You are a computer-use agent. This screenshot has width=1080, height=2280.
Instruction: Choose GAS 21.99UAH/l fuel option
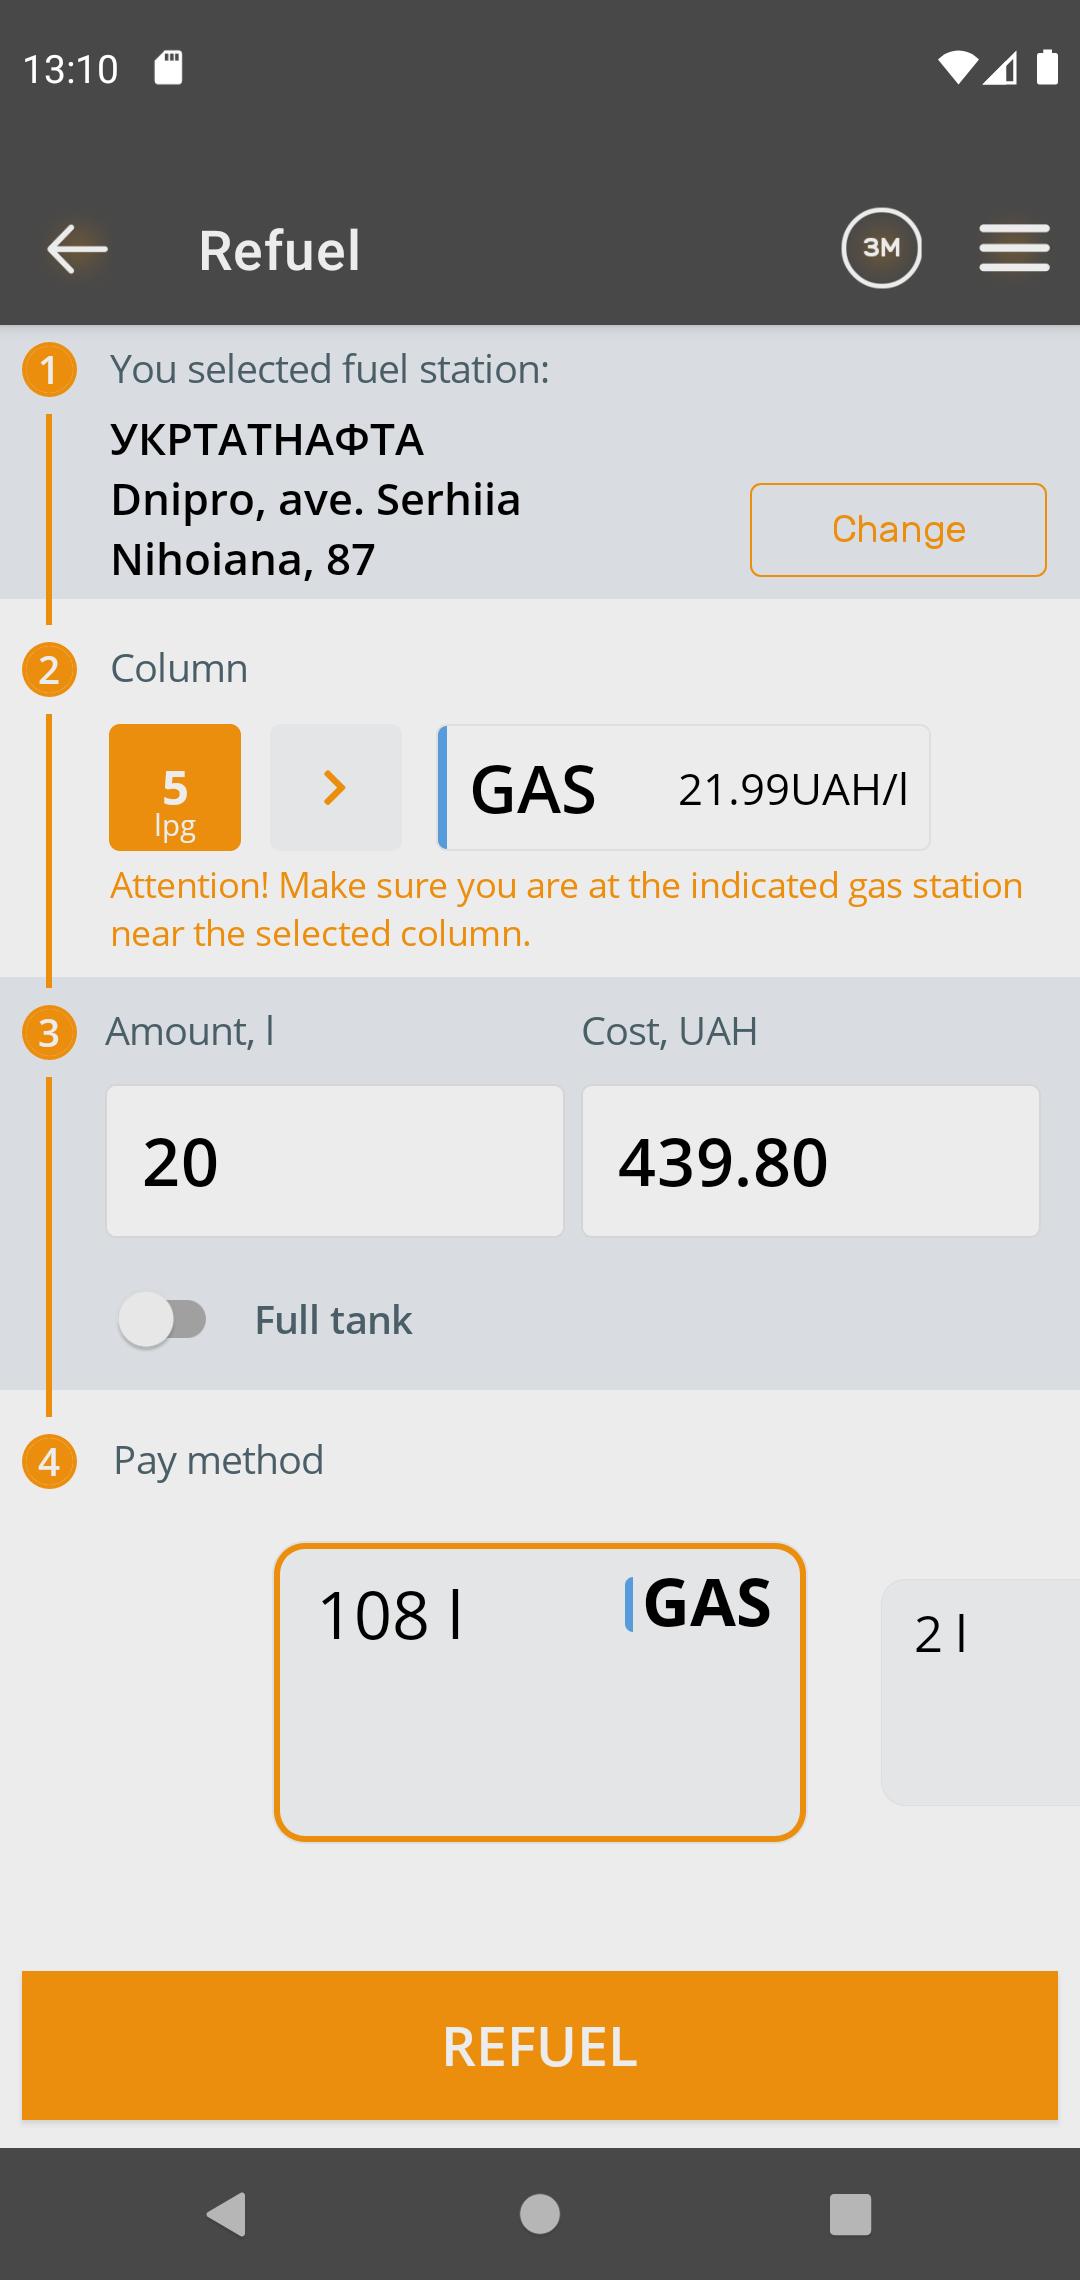click(684, 788)
